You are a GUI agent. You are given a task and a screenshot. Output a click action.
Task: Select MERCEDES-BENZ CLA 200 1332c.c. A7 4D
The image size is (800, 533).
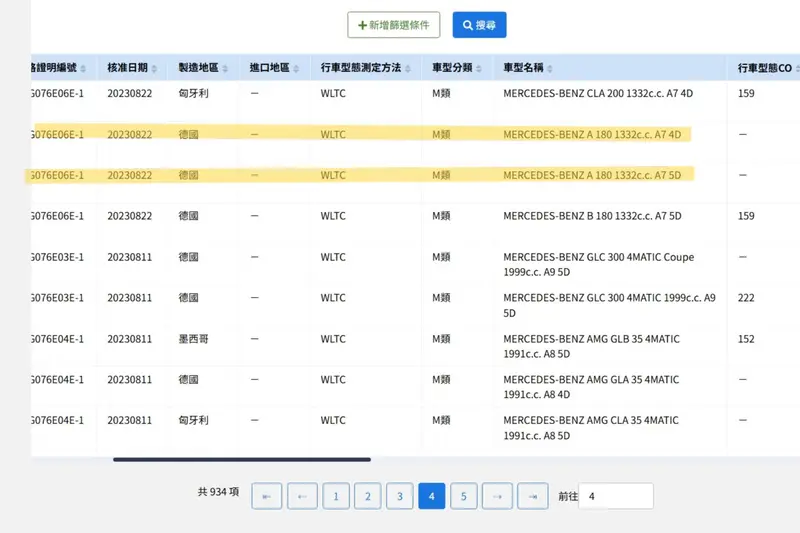[x=598, y=93]
